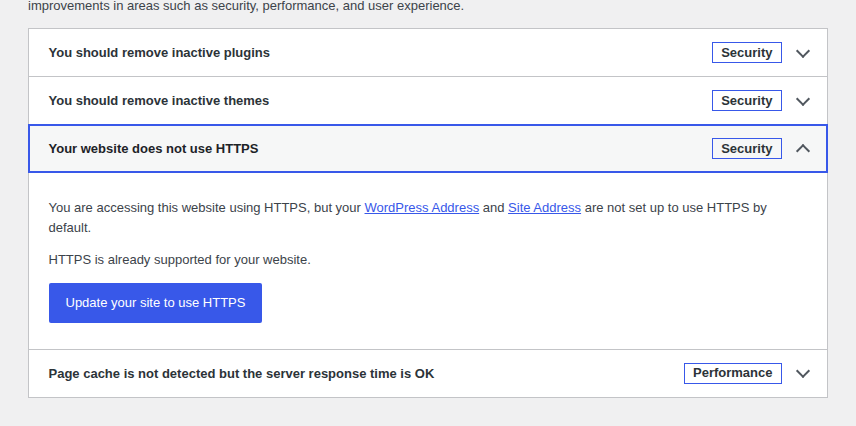
Task: Expand the inactive themes chevron
Action: [x=802, y=102]
